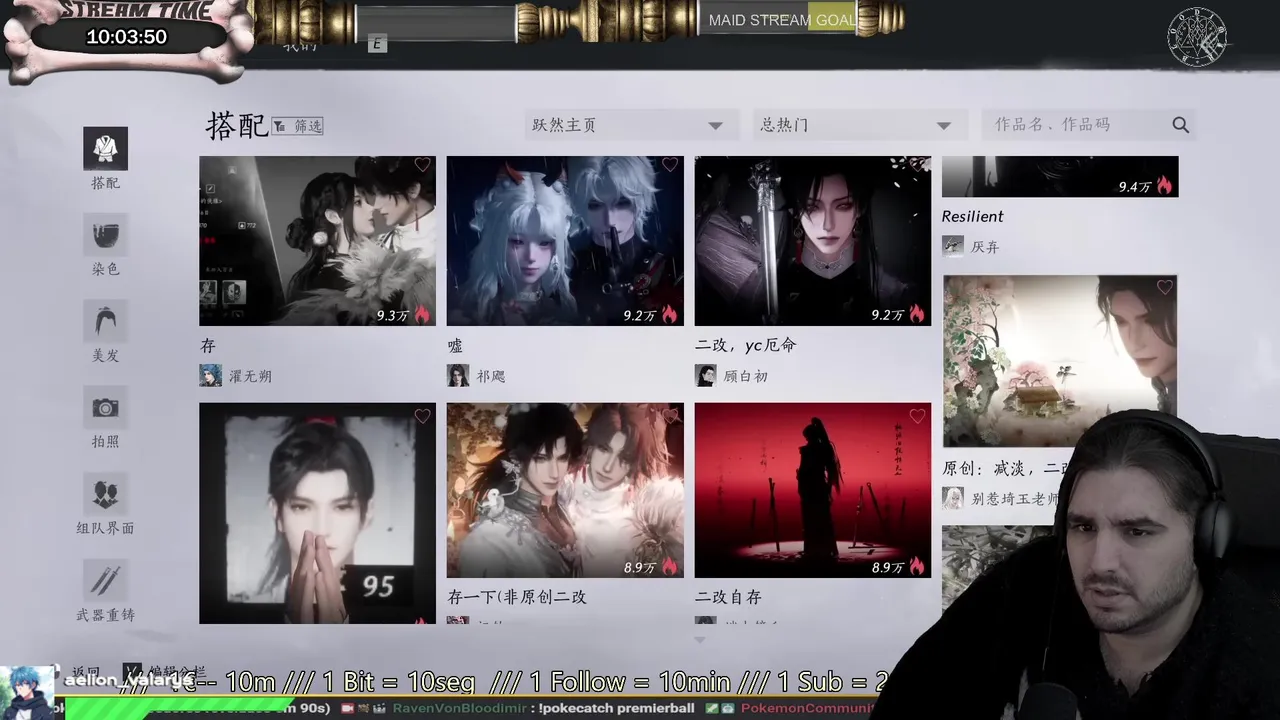Click the 二改自存 title text
1280x720 pixels.
pos(728,597)
